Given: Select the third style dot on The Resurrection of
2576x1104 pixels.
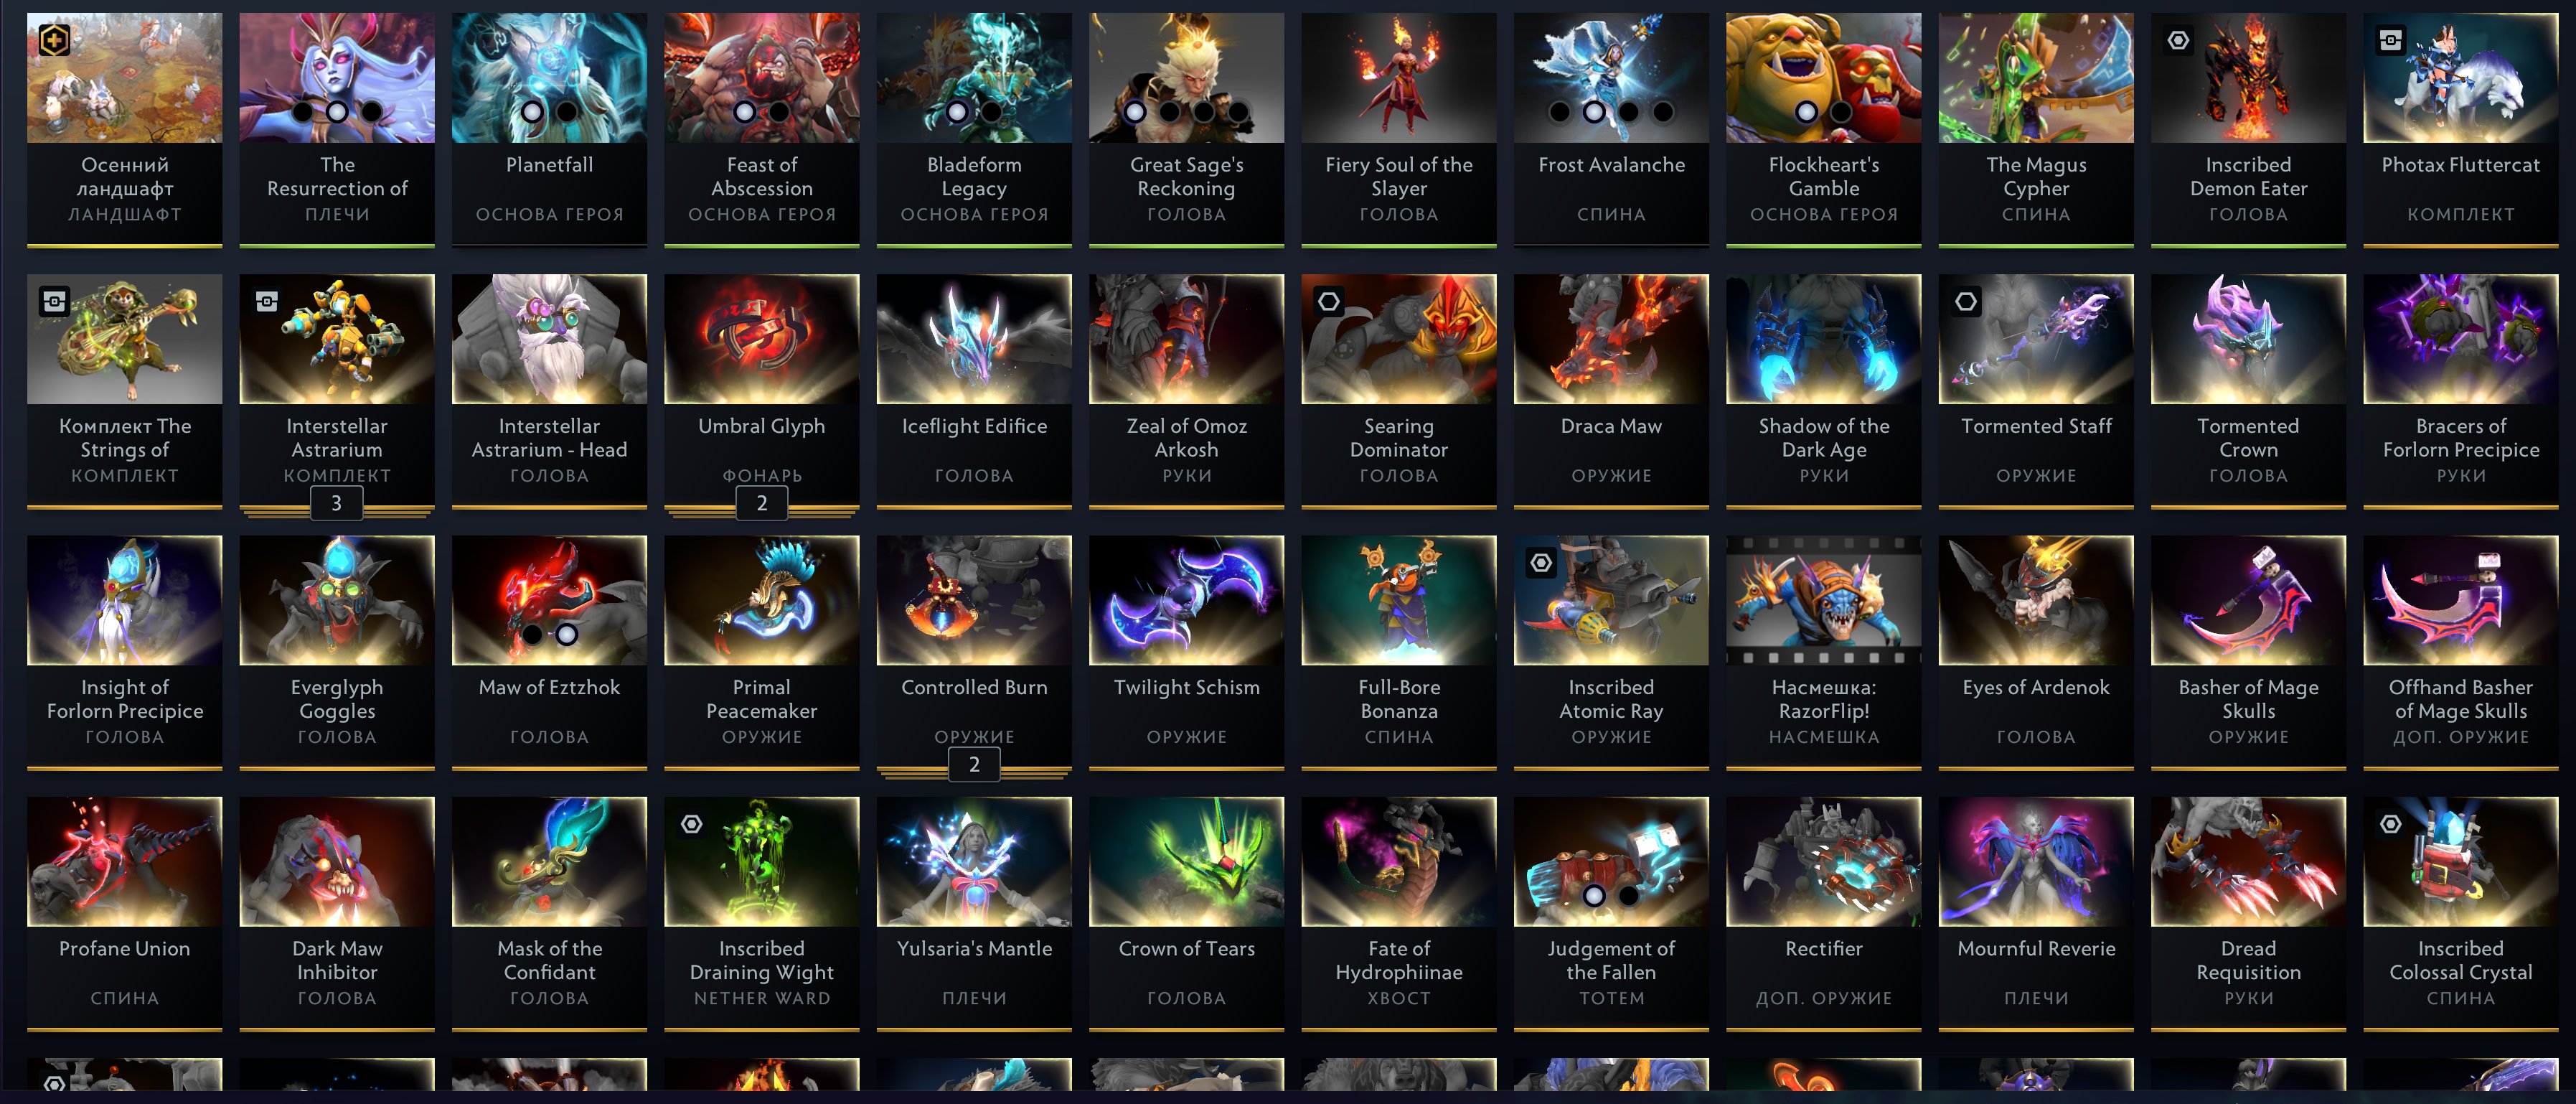Looking at the screenshot, I should coord(372,111).
